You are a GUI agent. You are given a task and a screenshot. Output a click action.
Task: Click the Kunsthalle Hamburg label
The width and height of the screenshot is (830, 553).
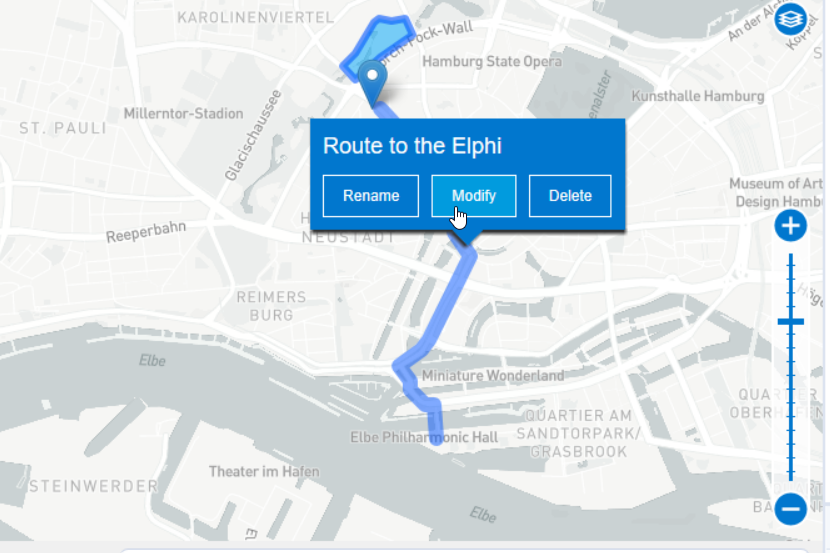tap(698, 97)
